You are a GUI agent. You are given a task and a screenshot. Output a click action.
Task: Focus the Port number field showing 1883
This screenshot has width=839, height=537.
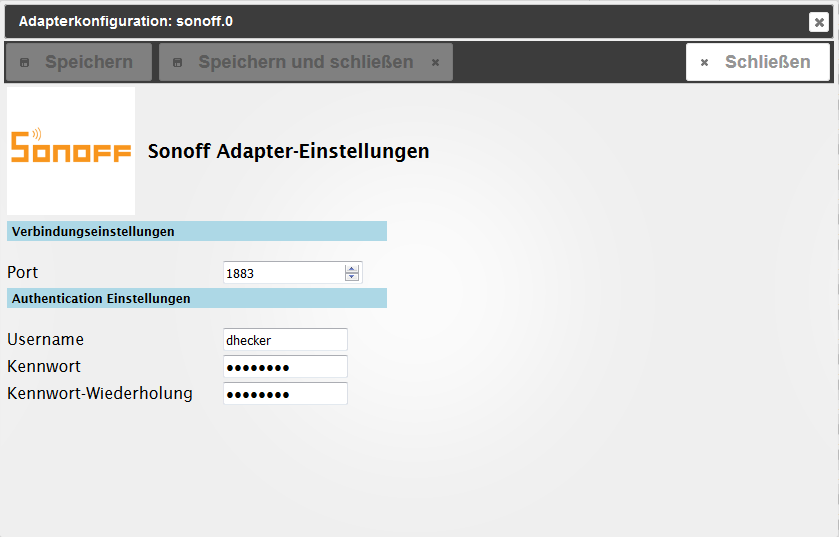coord(284,273)
